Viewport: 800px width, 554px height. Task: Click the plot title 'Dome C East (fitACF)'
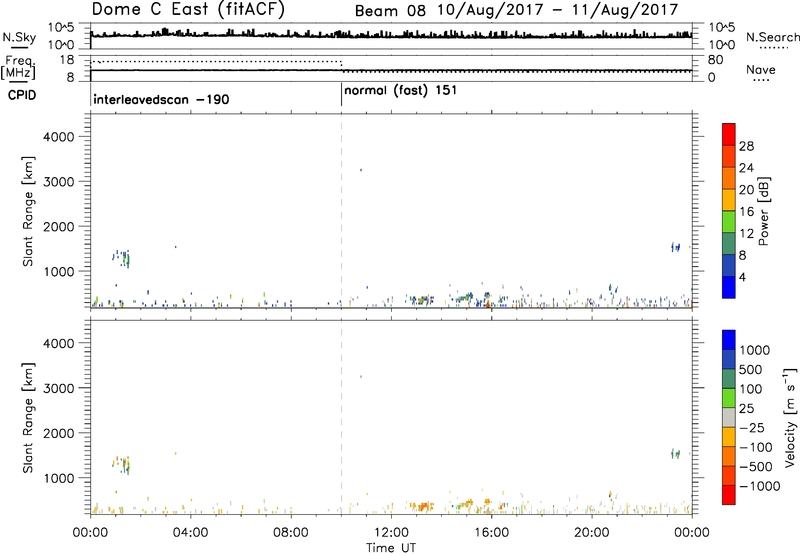point(188,9)
